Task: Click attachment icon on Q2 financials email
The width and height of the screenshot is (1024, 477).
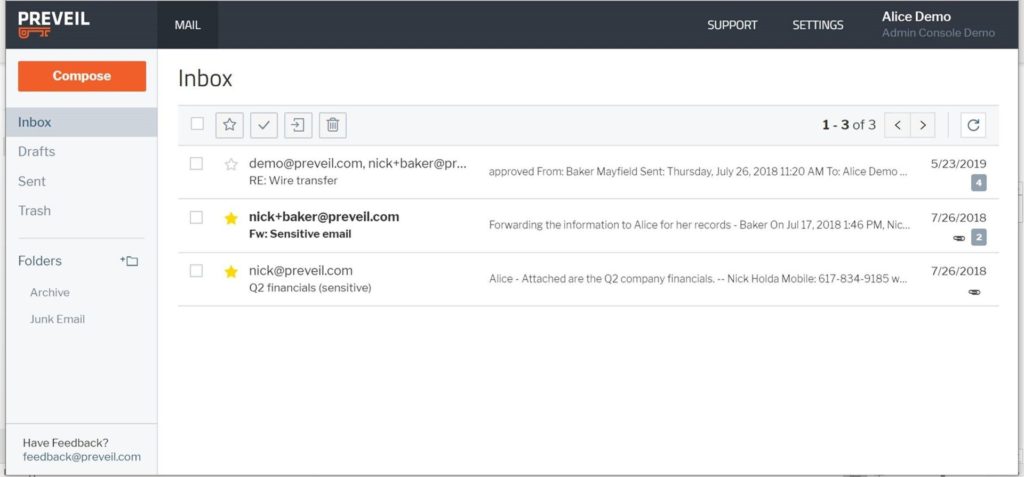Action: click(x=974, y=291)
